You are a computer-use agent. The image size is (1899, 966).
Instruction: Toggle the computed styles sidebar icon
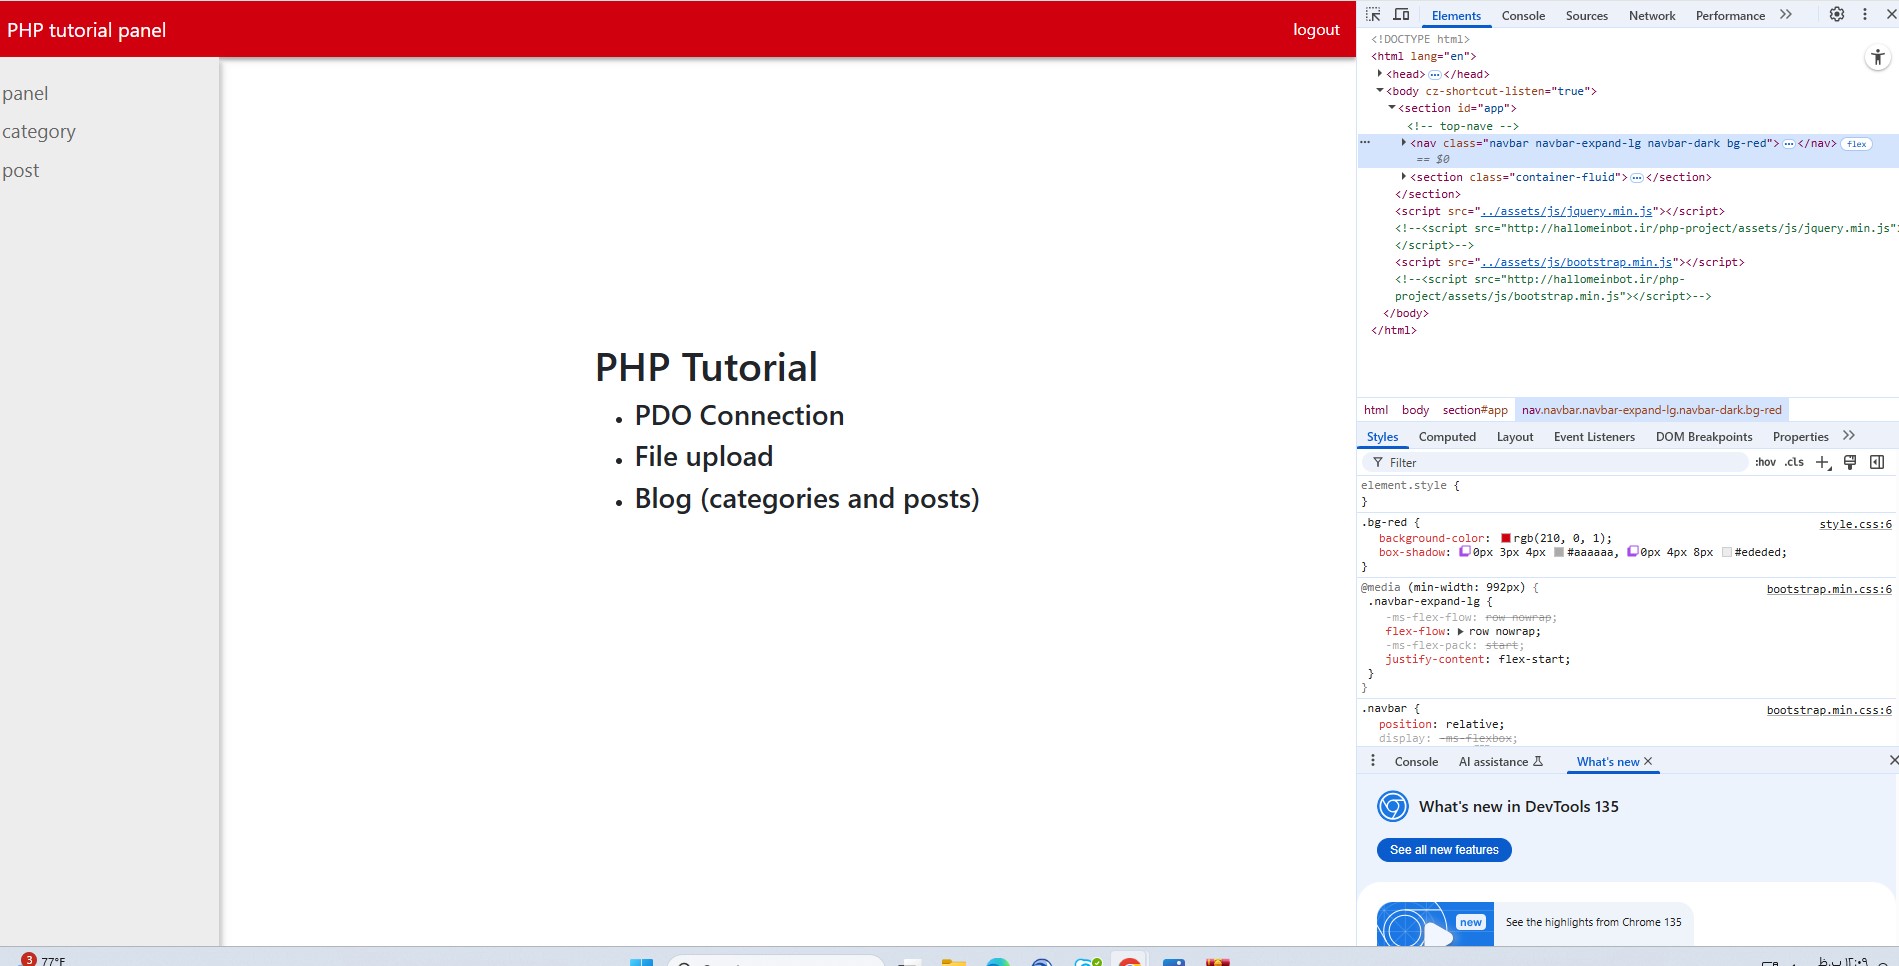coord(1877,462)
